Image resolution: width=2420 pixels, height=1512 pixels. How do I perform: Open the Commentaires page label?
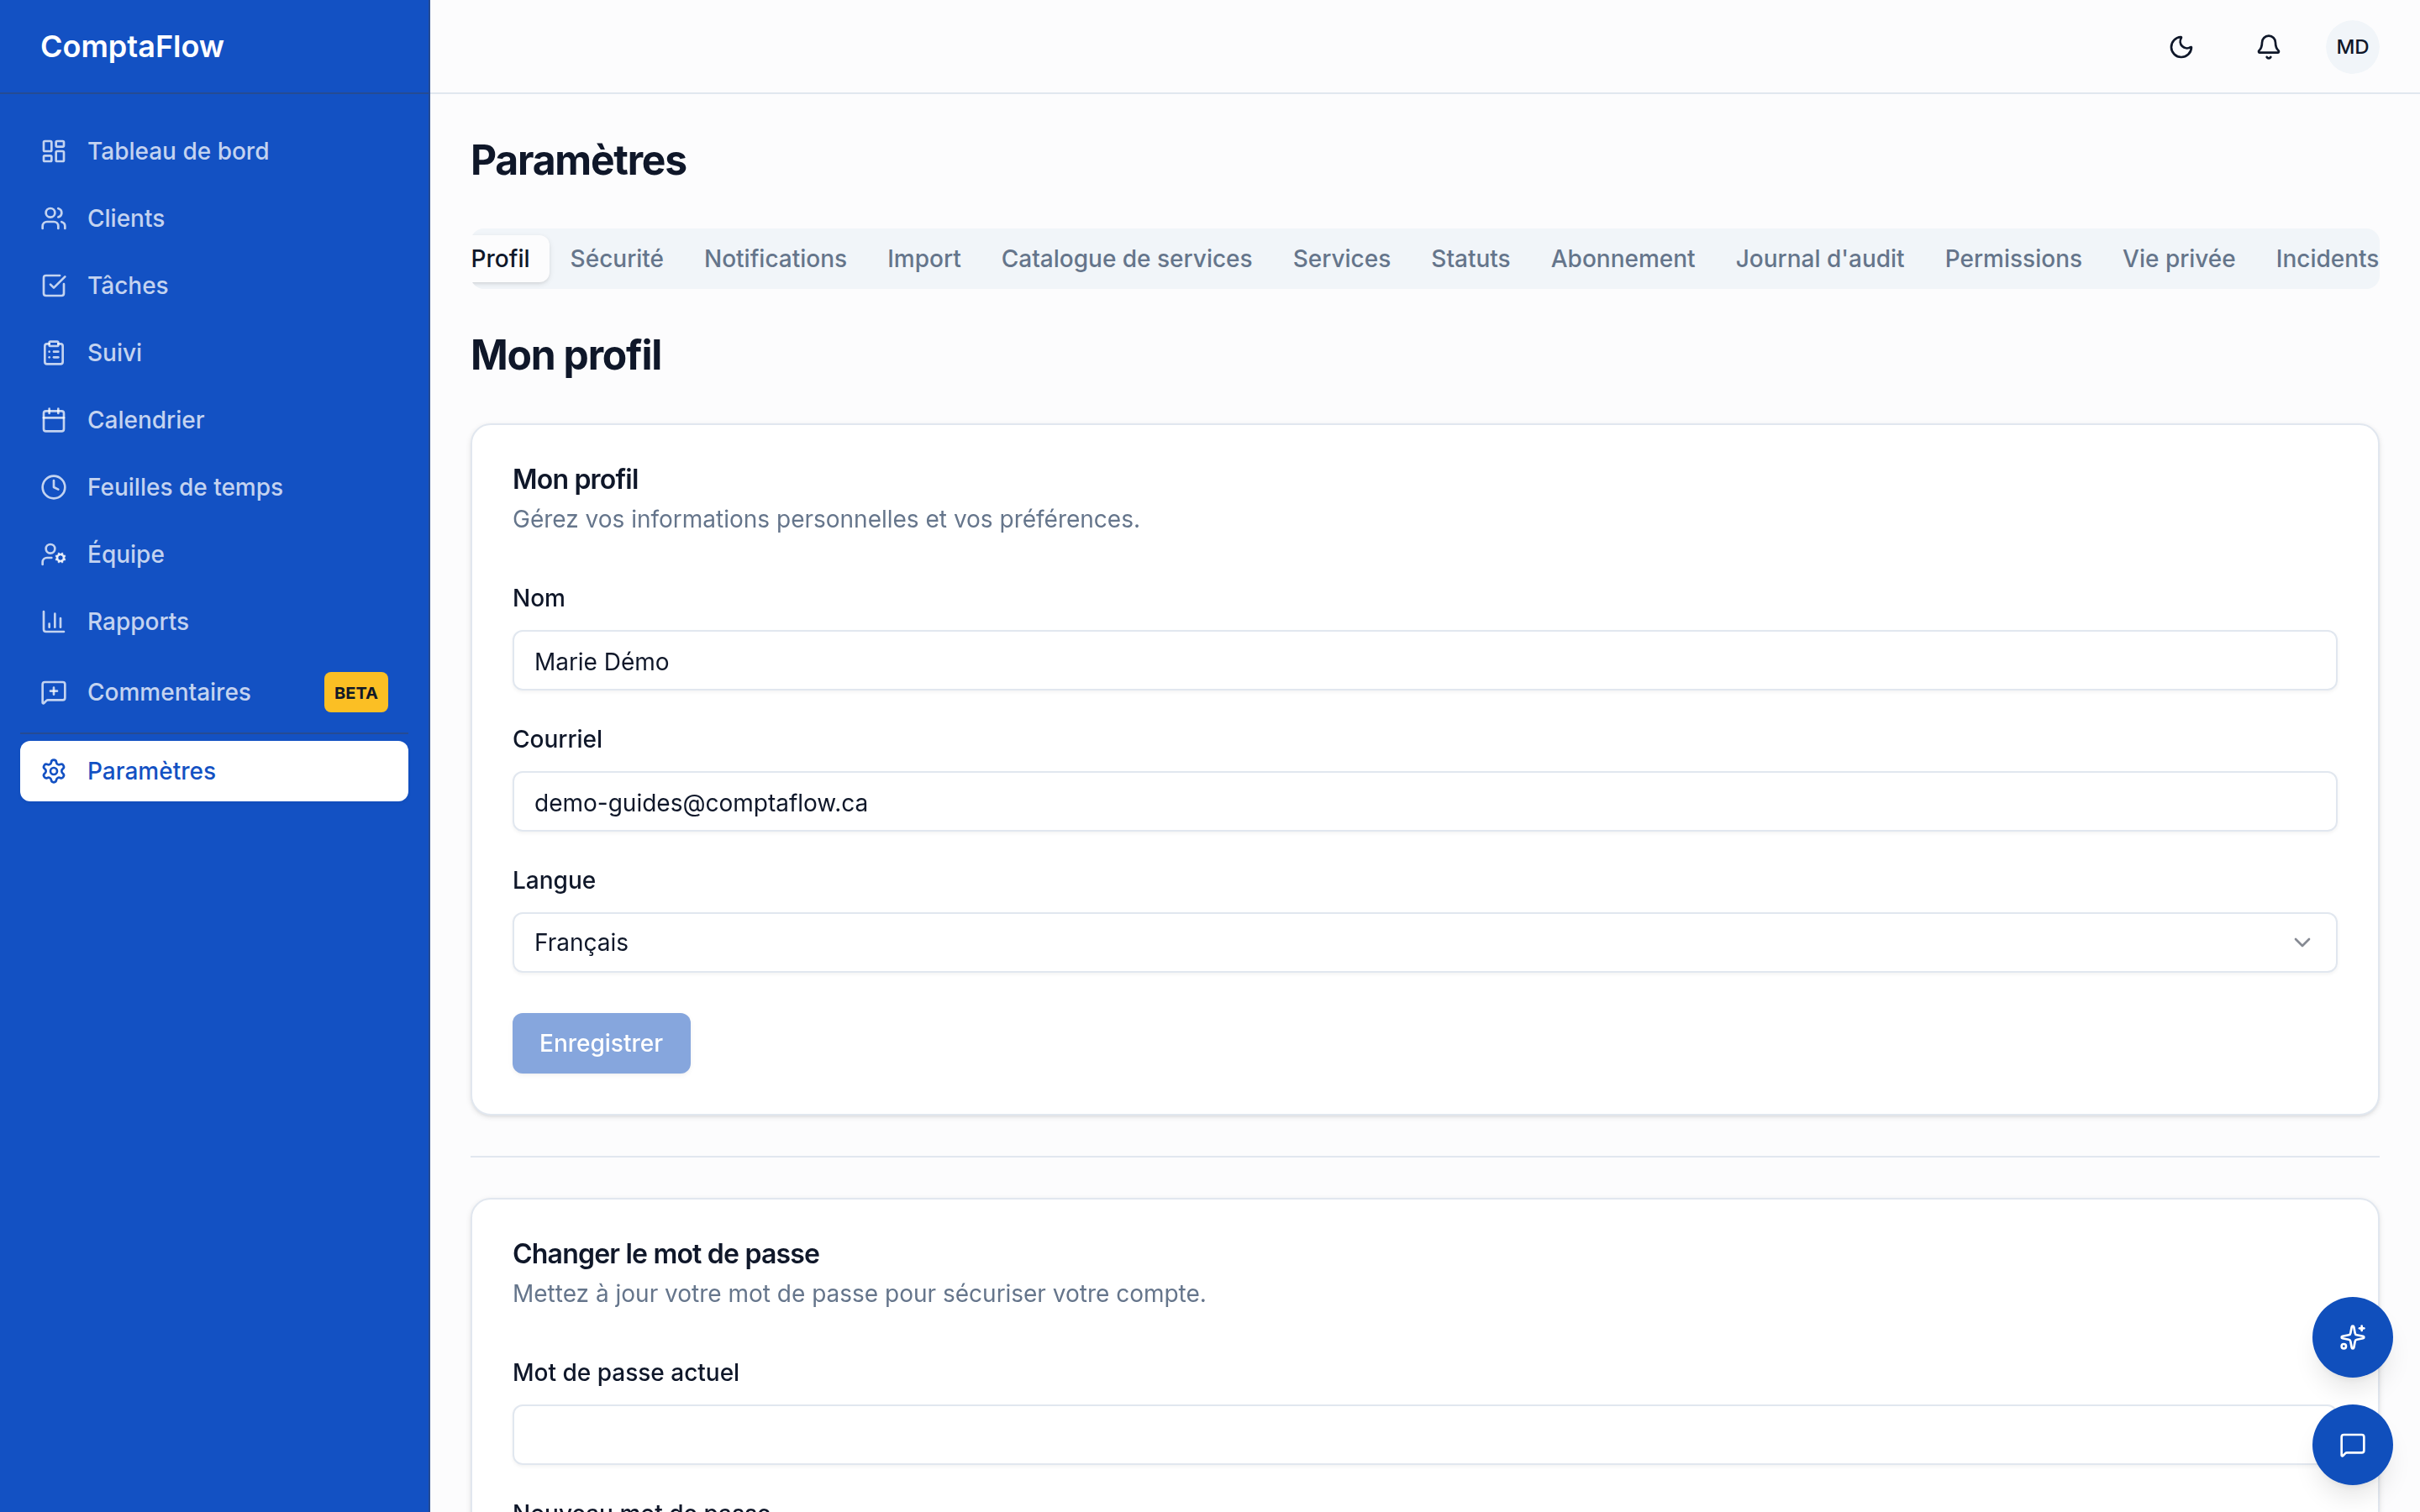169,692
